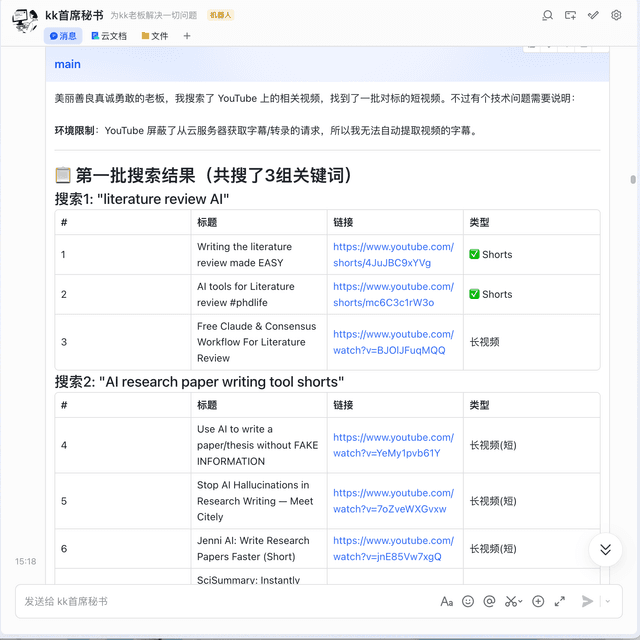
Task: Open watch?v=YeMy1pvb61Y YouTube link
Action: 393,445
